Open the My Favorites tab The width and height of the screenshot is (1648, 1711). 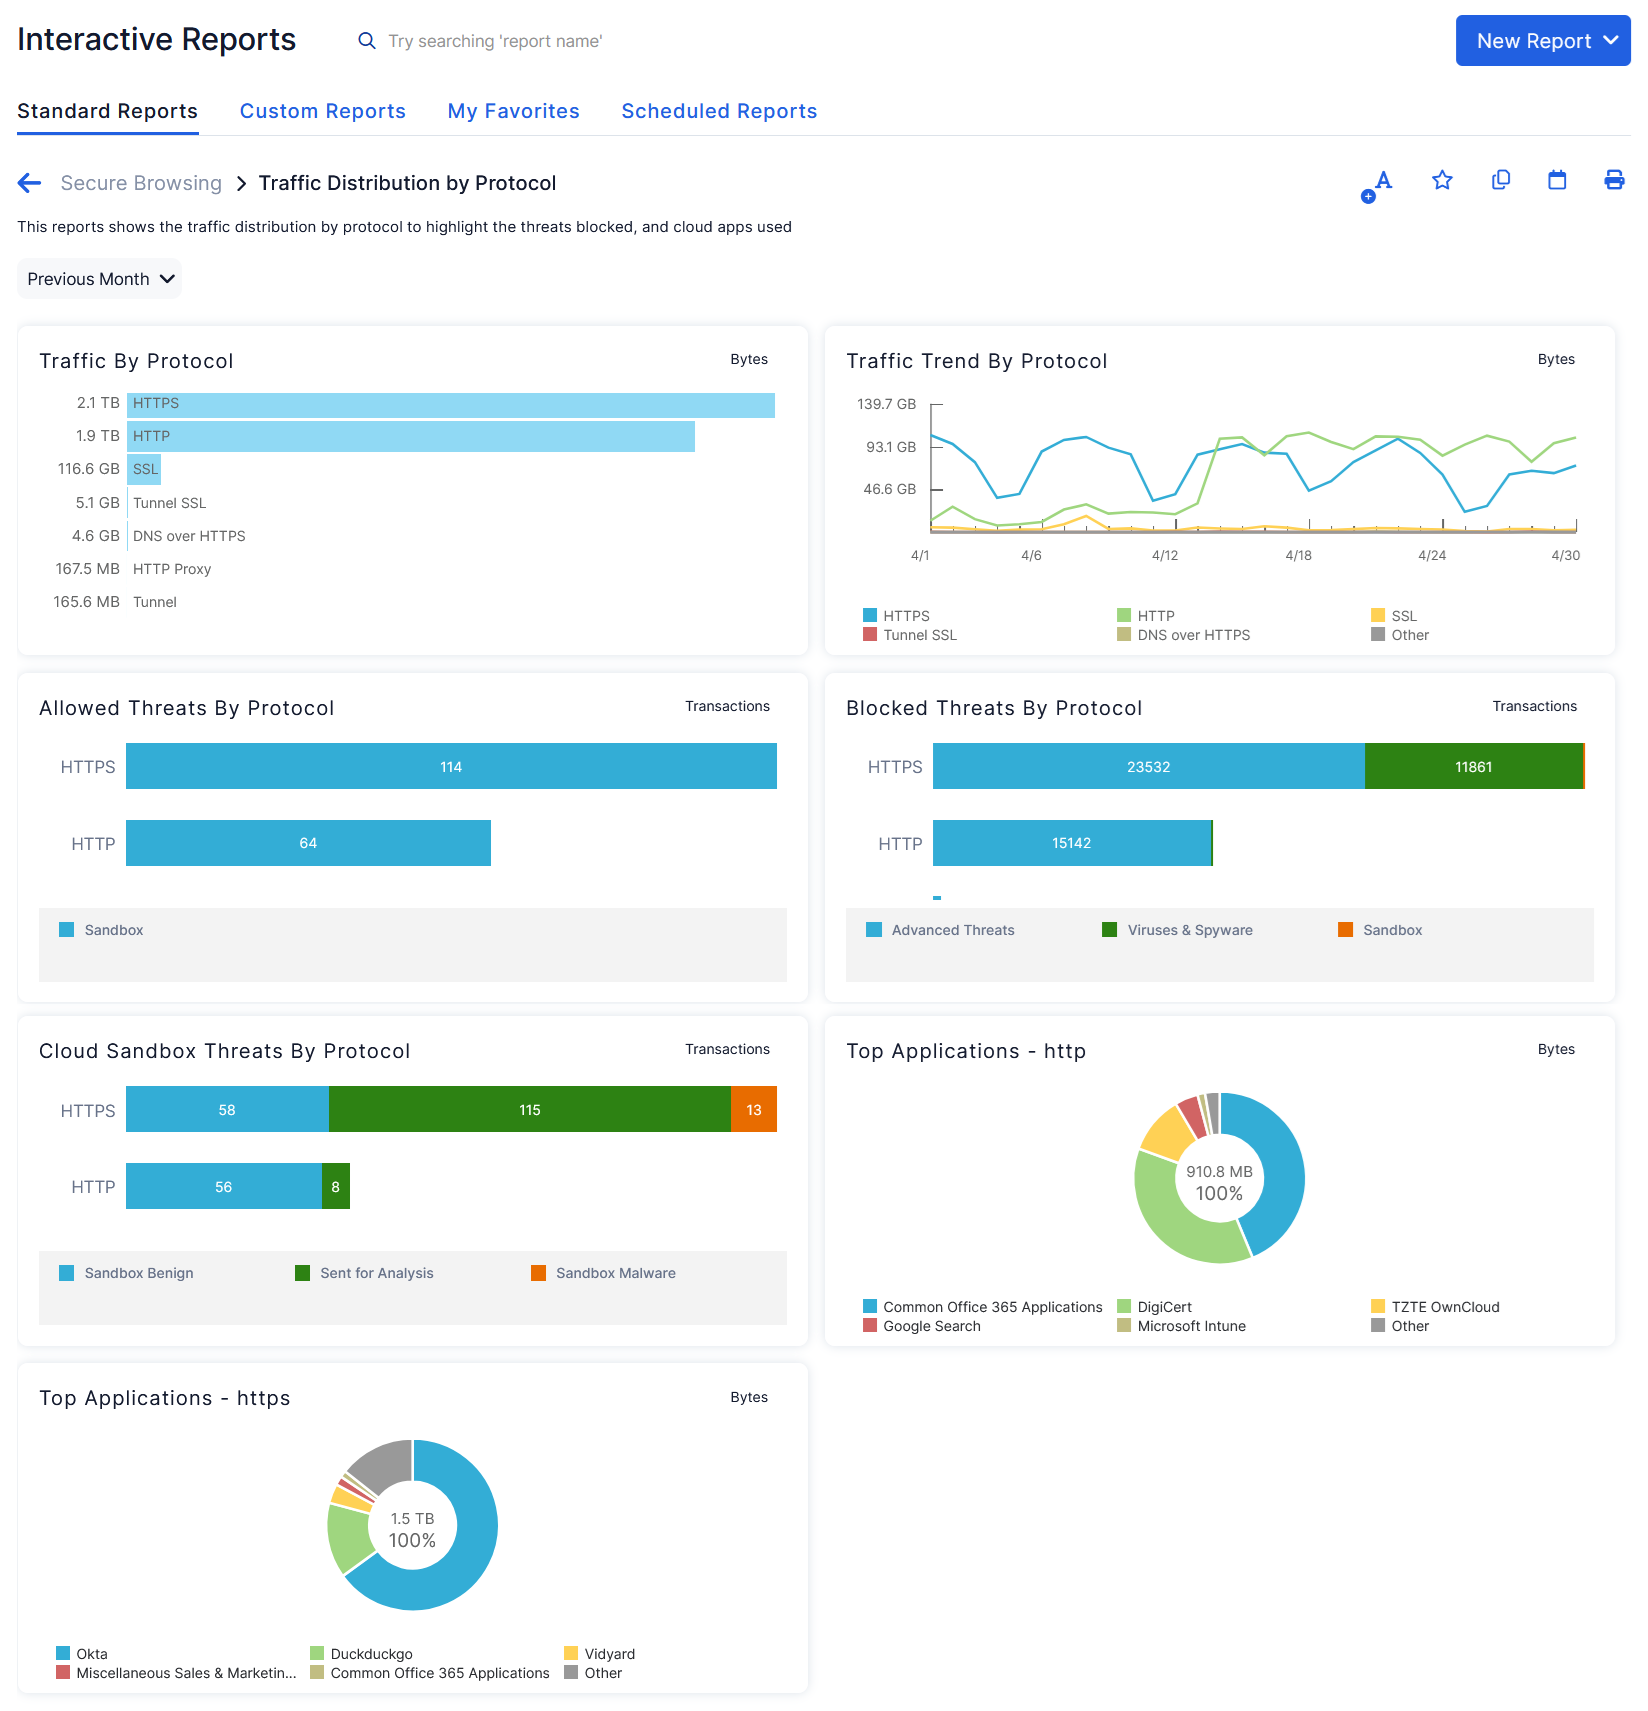[x=514, y=111]
